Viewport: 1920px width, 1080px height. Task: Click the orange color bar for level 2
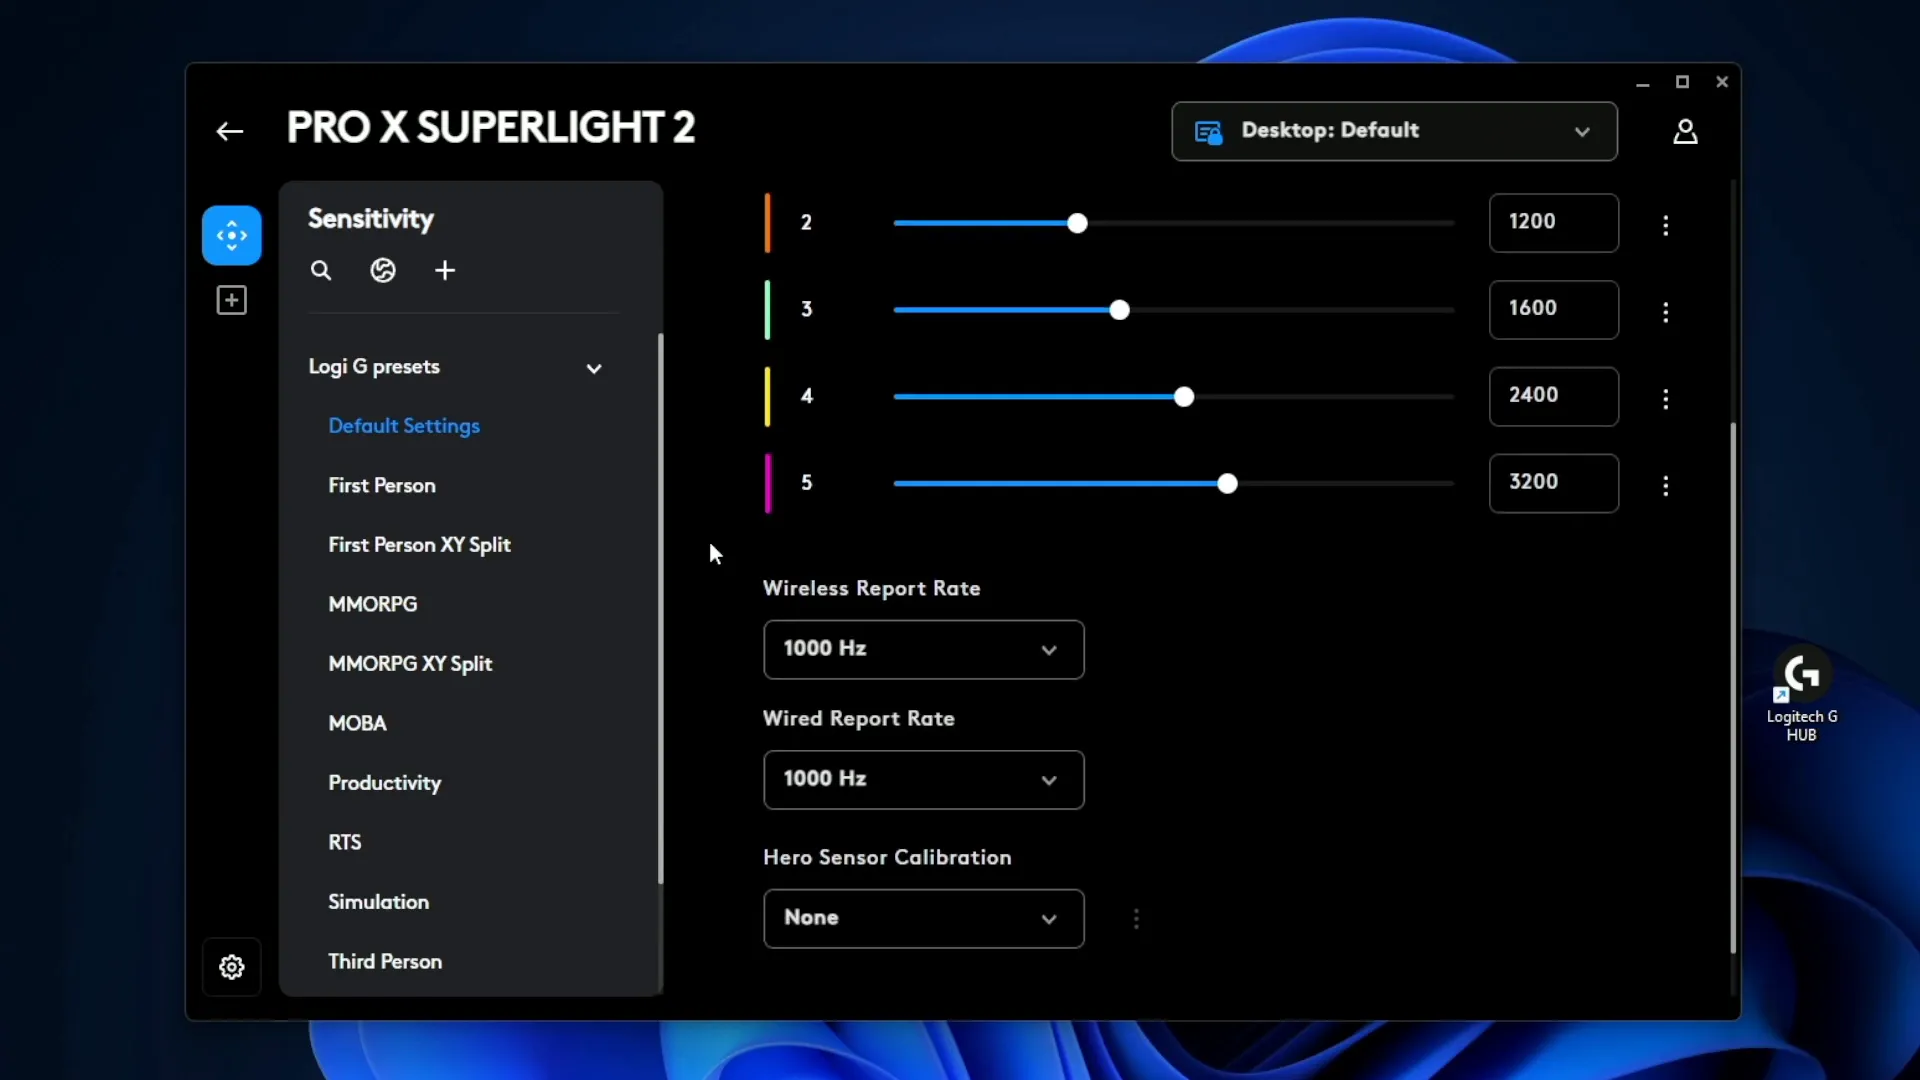coord(768,223)
